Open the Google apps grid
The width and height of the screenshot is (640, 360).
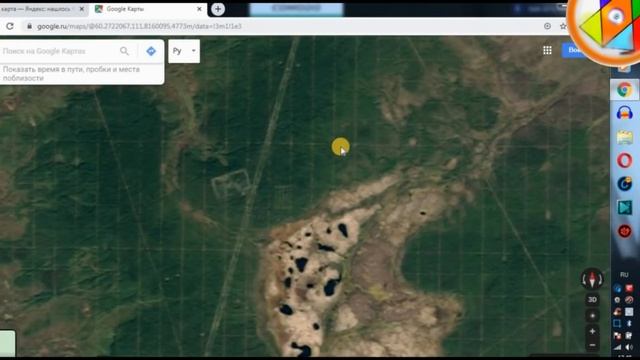547,50
